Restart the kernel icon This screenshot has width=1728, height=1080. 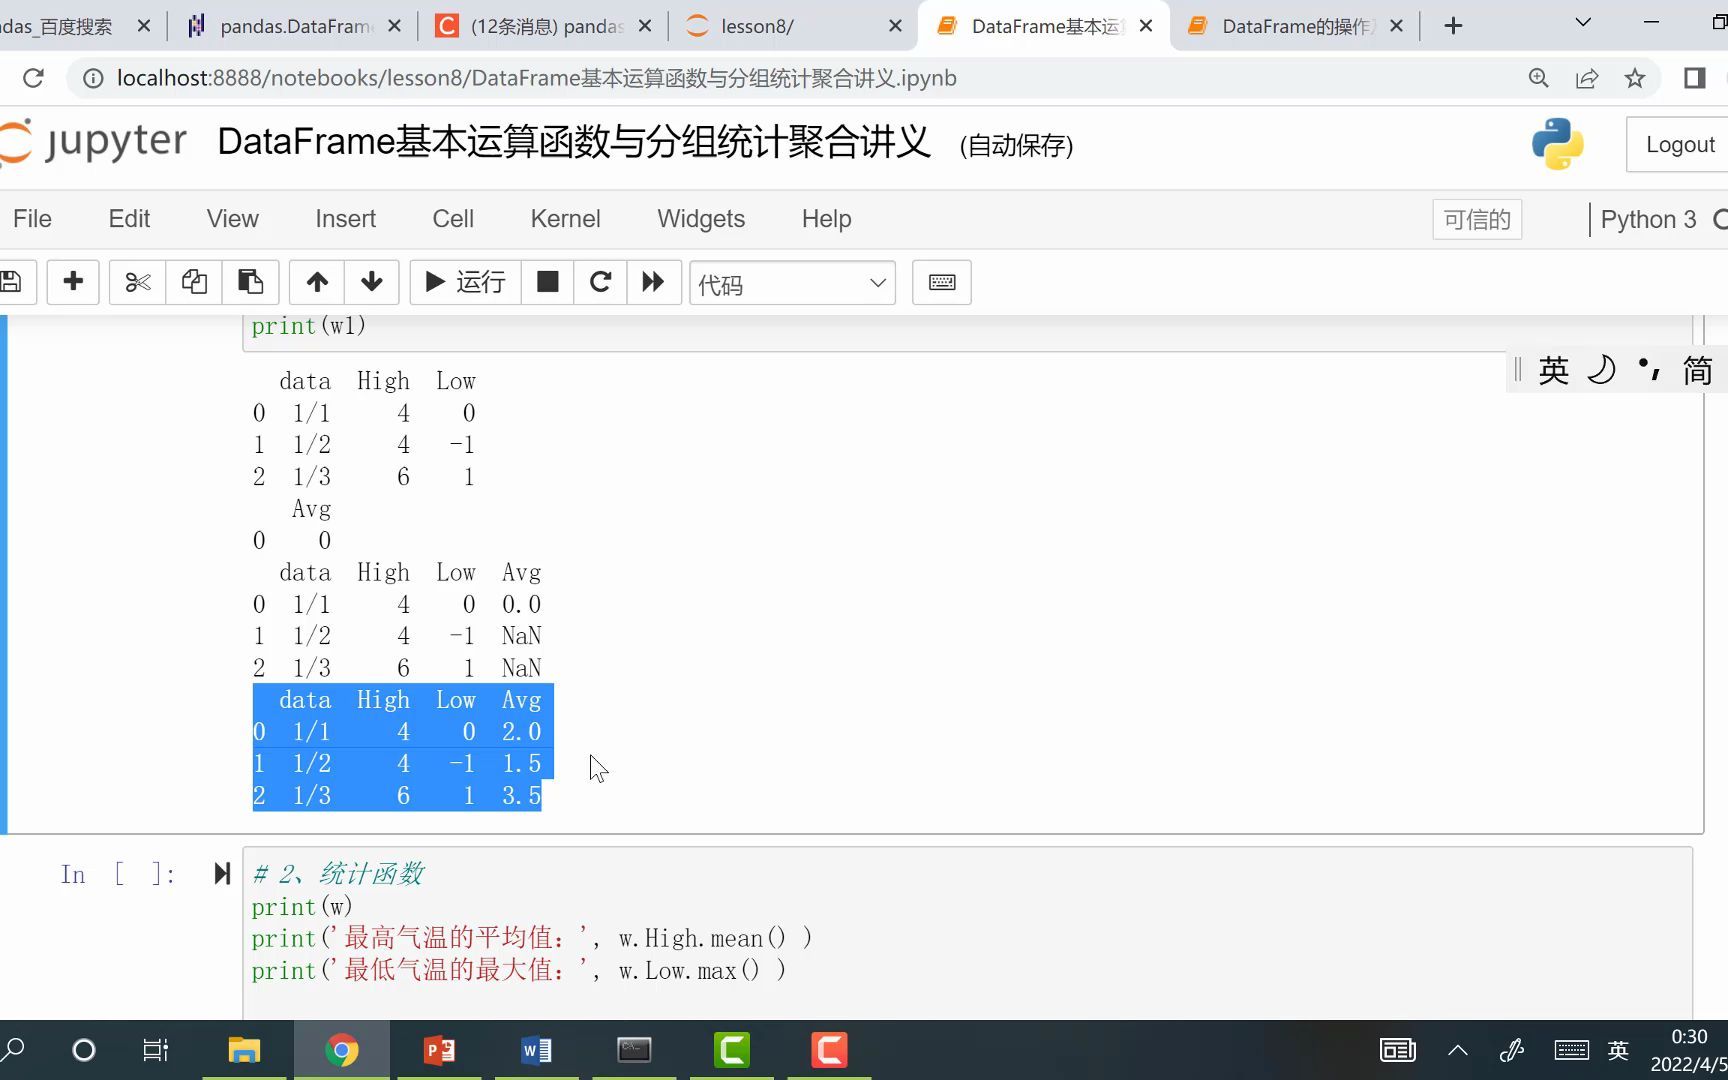point(600,282)
